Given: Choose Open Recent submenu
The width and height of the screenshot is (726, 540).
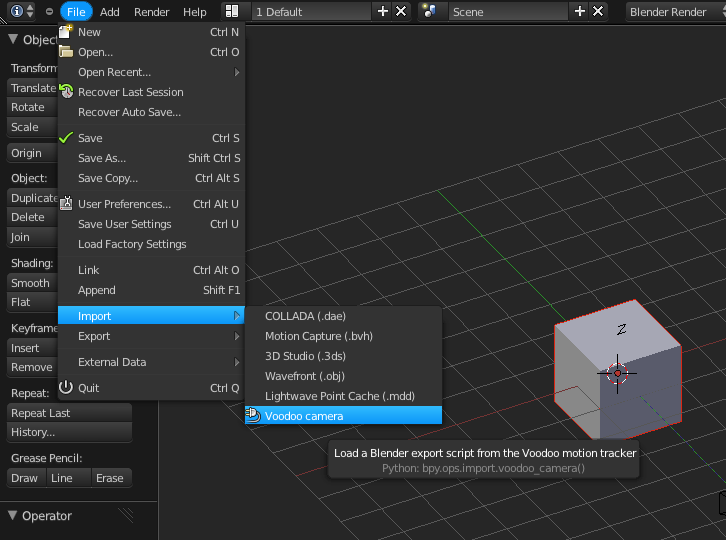Looking at the screenshot, I should click(151, 72).
